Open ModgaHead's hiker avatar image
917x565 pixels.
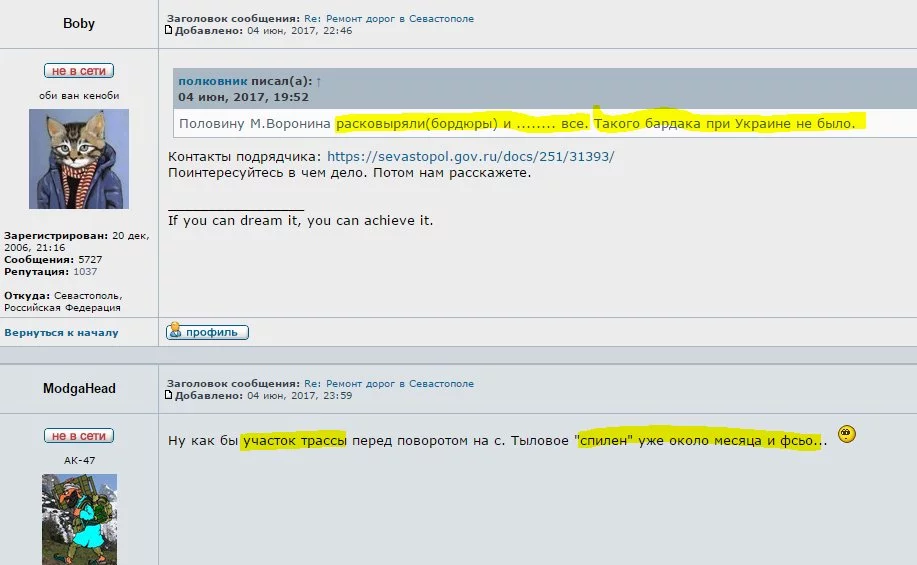pos(80,519)
